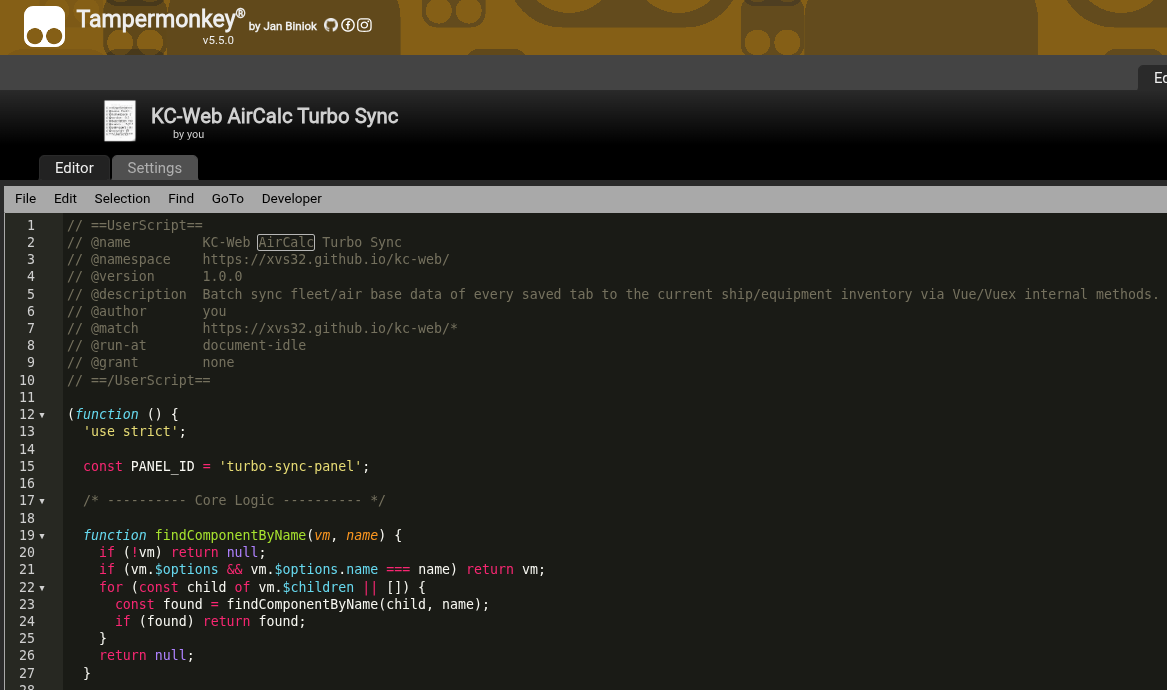Click the Tampermonkey logo icon
Screen dimensions: 1167x690
coord(45,26)
